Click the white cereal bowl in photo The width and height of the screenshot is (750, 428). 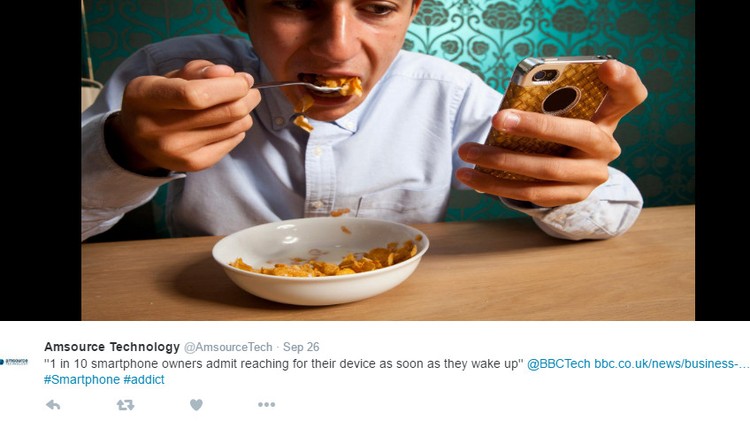(x=320, y=261)
